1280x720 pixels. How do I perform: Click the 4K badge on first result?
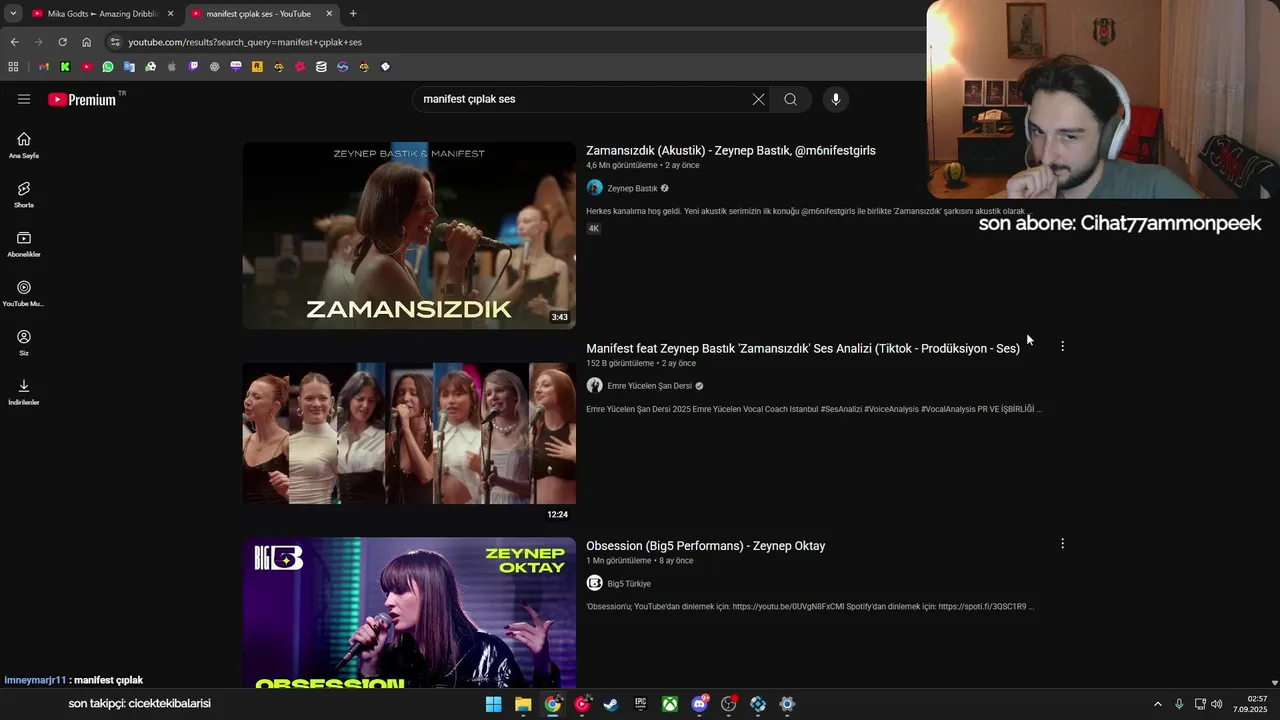point(593,228)
